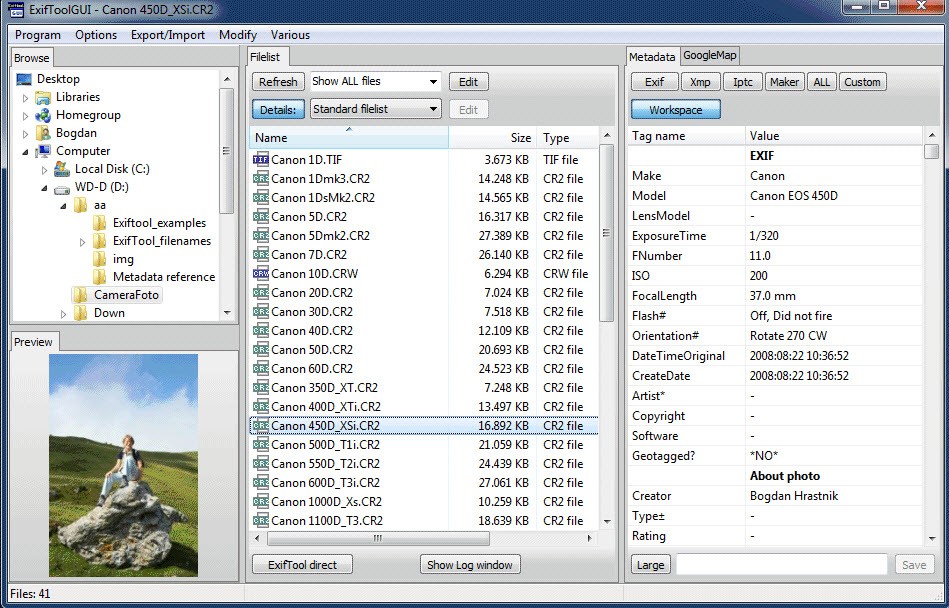Select file Canon 5Dmk2.CR2
The width and height of the screenshot is (949, 608).
pyautogui.click(x=424, y=235)
